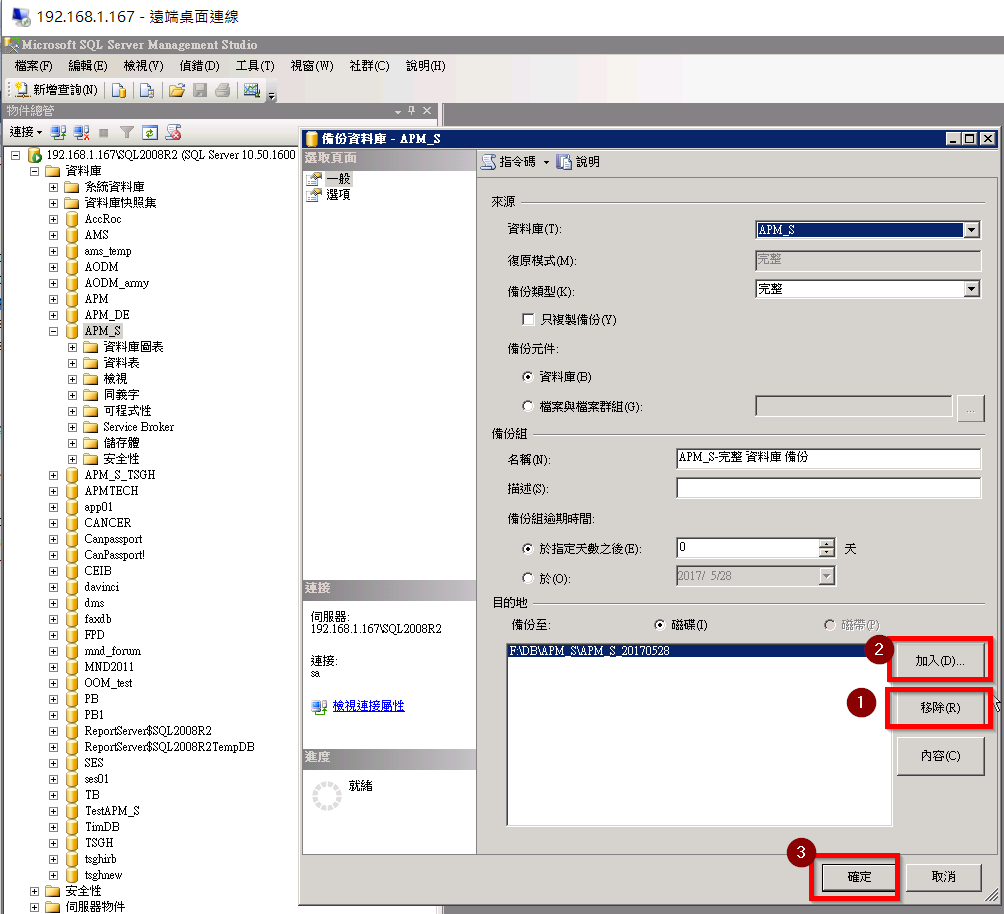
Task: Click the backup set 名稱(N) input field
Action: pyautogui.click(x=829, y=458)
